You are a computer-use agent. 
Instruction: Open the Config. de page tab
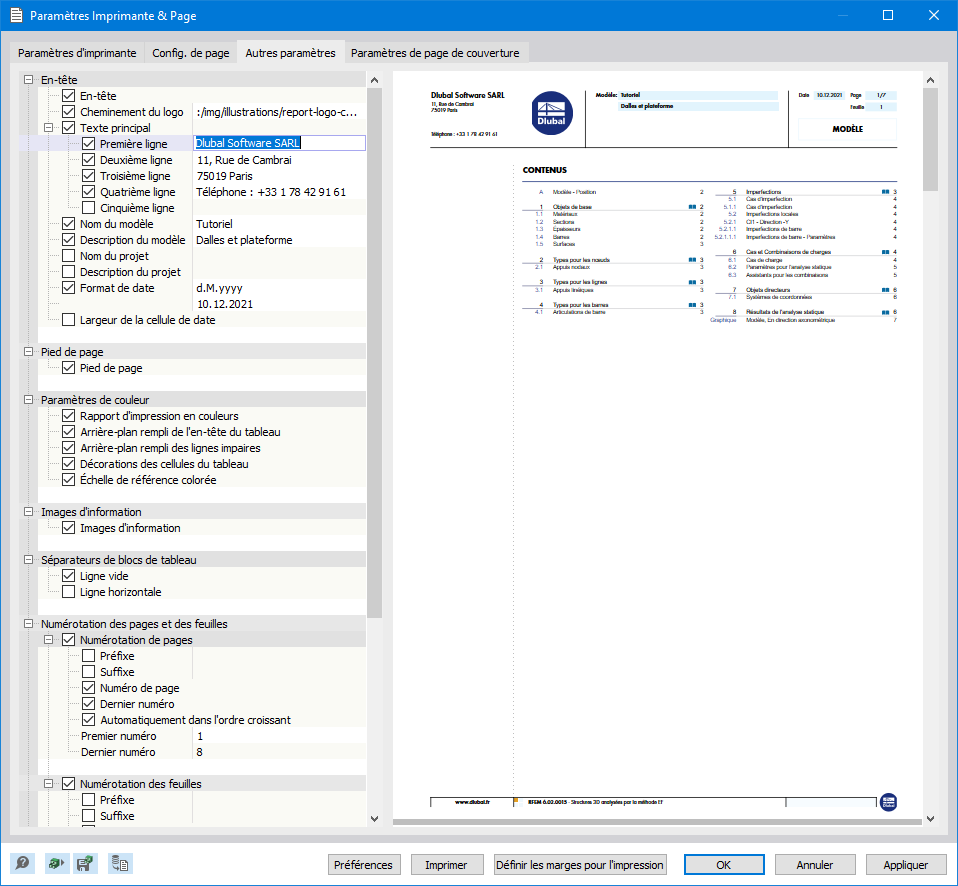[191, 53]
